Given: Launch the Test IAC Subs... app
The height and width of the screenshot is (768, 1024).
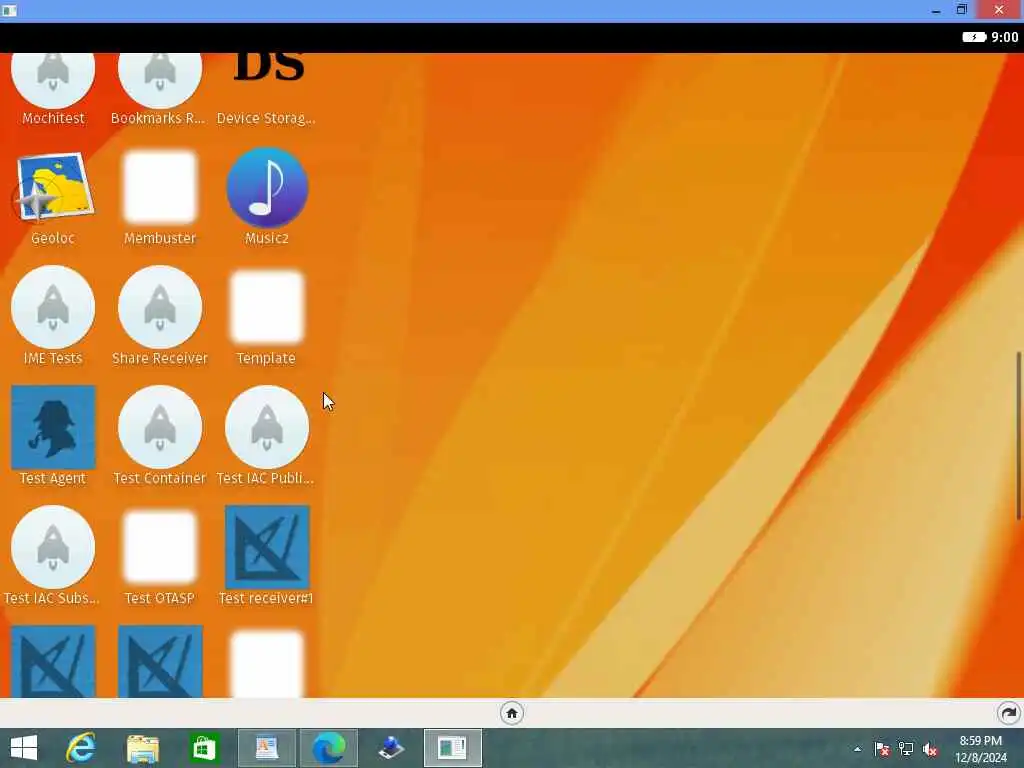Looking at the screenshot, I should pos(53,547).
